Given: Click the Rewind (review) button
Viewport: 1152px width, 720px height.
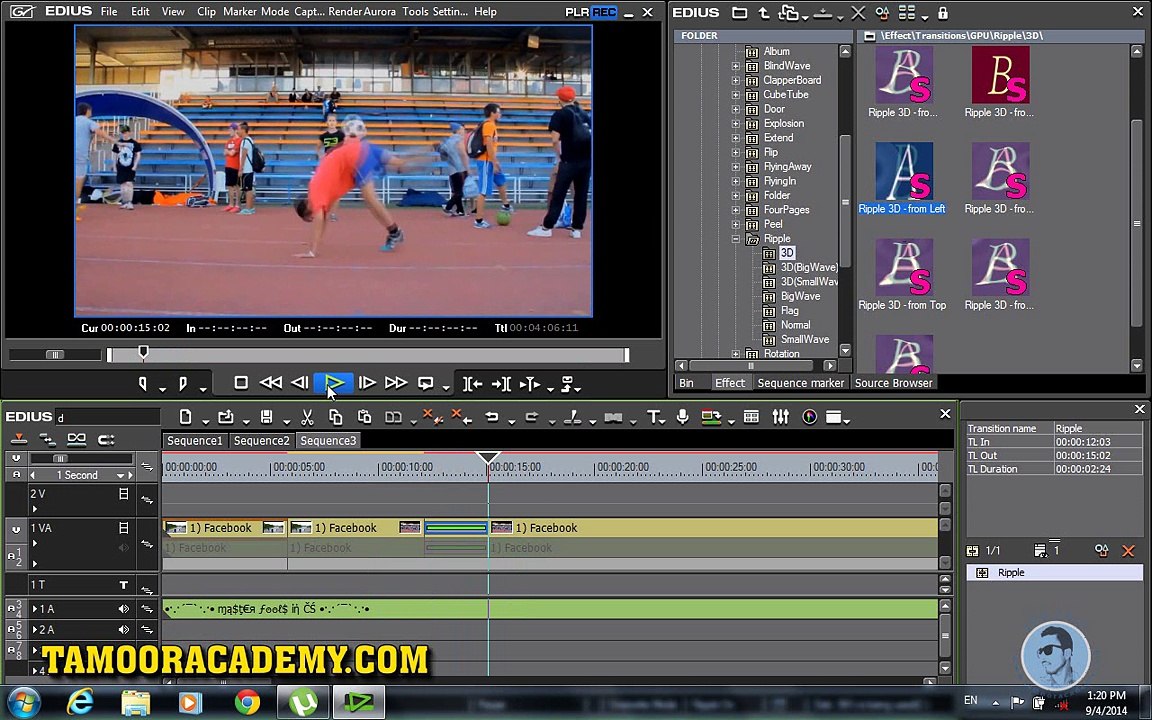Looking at the screenshot, I should click(270, 383).
